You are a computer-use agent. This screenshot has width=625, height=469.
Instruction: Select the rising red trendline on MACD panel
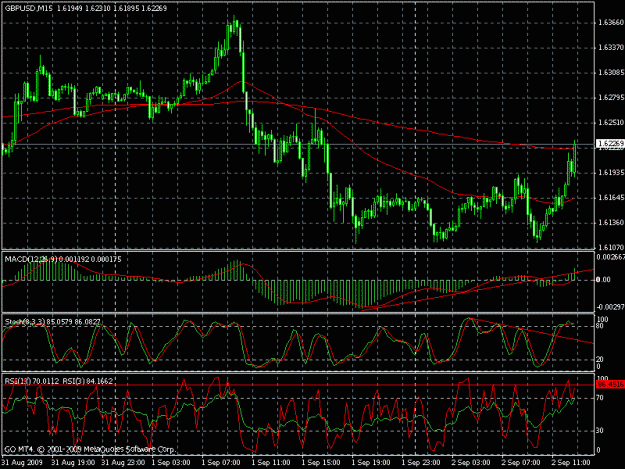click(x=478, y=289)
